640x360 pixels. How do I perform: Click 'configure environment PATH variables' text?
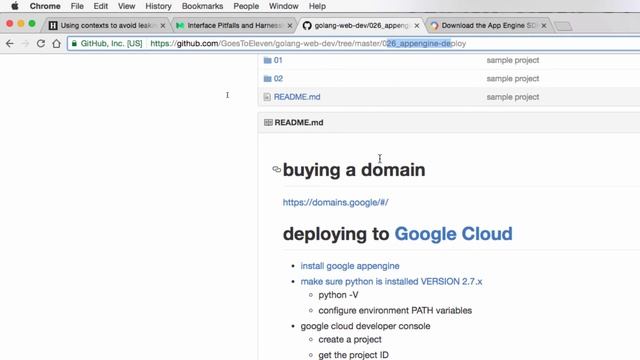pos(395,311)
